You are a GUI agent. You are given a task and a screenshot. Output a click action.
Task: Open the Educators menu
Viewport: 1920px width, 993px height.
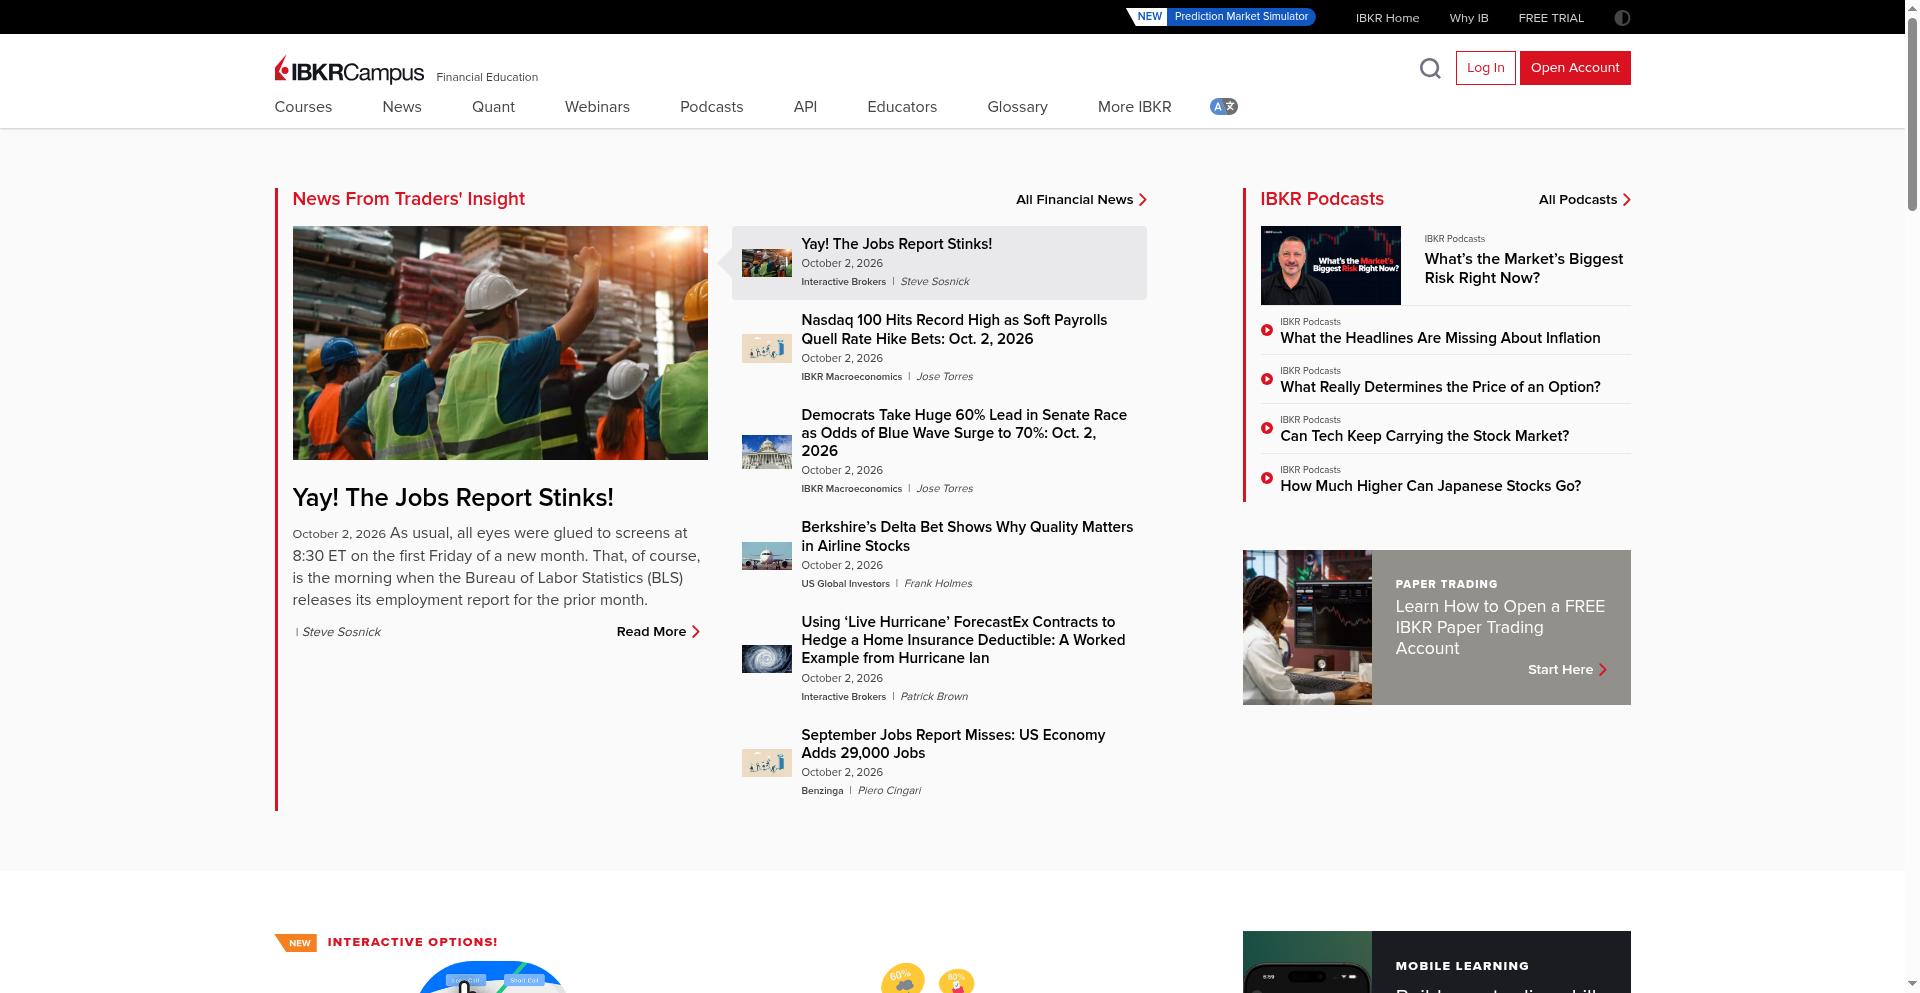pyautogui.click(x=902, y=107)
